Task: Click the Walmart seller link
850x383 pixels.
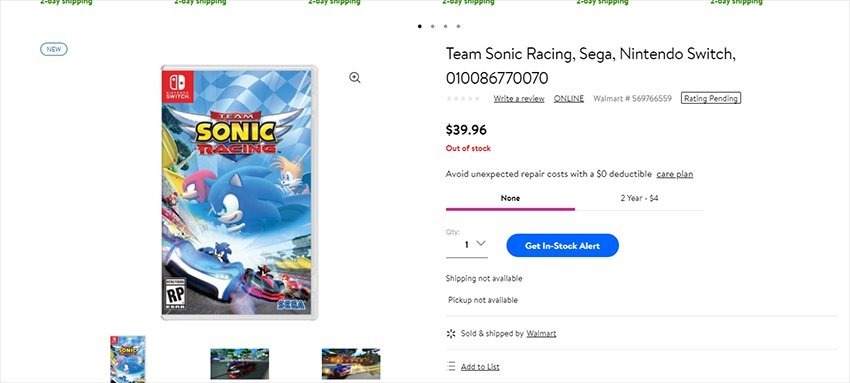Action: click(x=541, y=334)
